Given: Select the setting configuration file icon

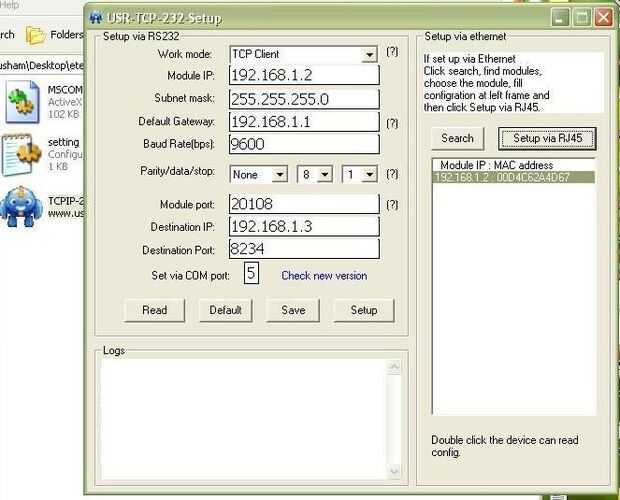Looking at the screenshot, I should pyautogui.click(x=22, y=155).
